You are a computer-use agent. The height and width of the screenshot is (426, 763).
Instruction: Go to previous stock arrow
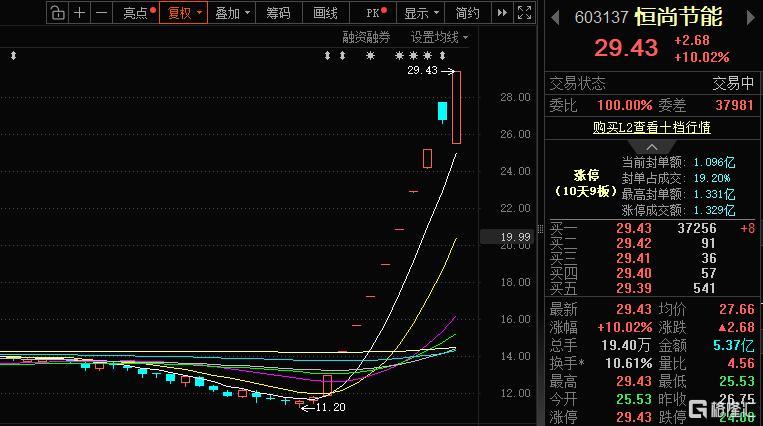point(555,18)
